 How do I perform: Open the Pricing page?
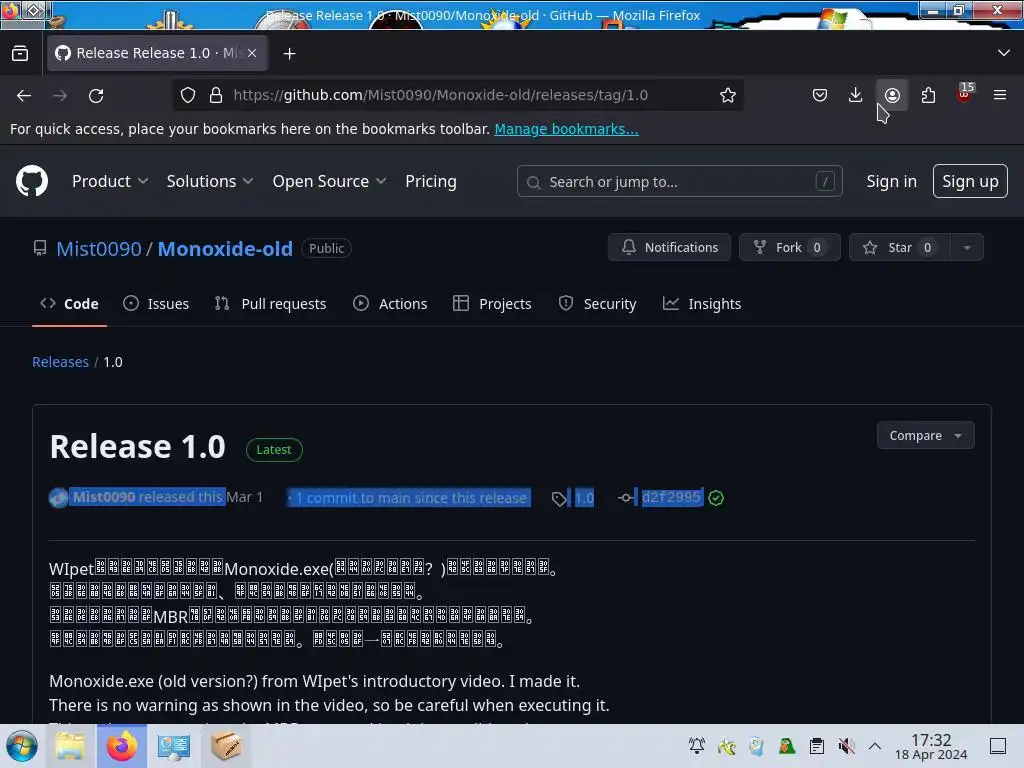[x=430, y=182]
